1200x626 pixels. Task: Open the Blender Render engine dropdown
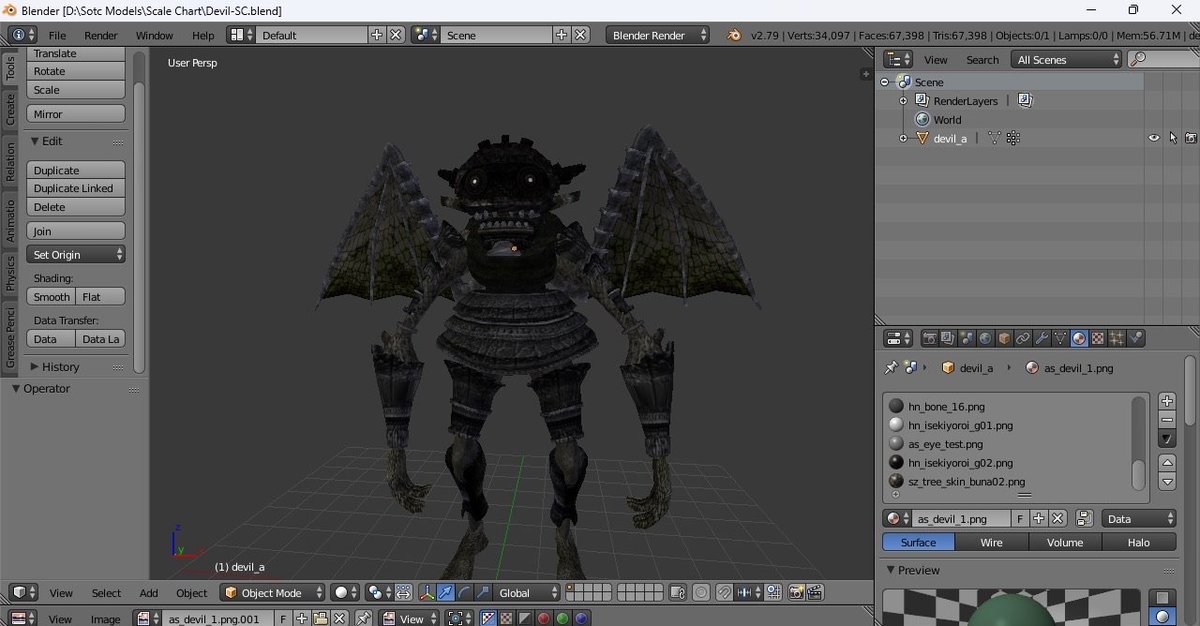(x=657, y=35)
